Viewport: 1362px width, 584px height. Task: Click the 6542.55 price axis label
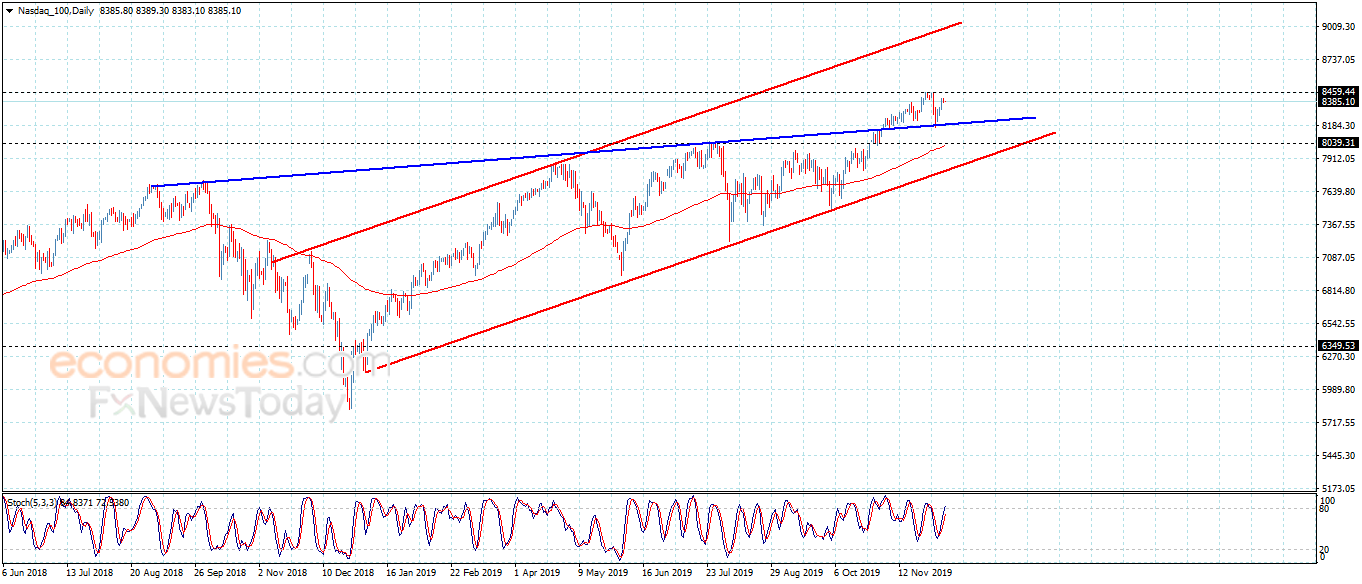click(x=1337, y=324)
